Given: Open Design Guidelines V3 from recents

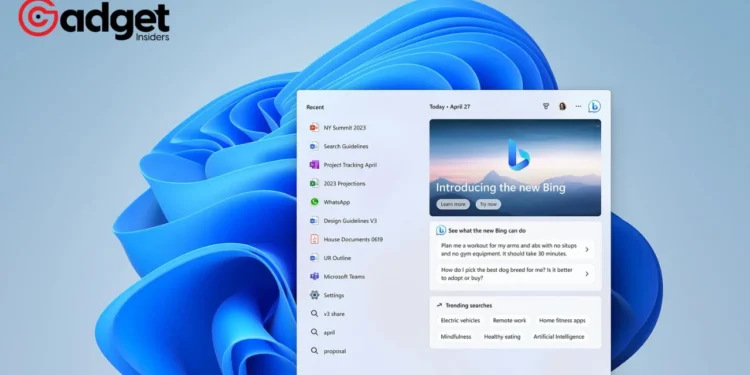Looking at the screenshot, I should click(x=350, y=221).
